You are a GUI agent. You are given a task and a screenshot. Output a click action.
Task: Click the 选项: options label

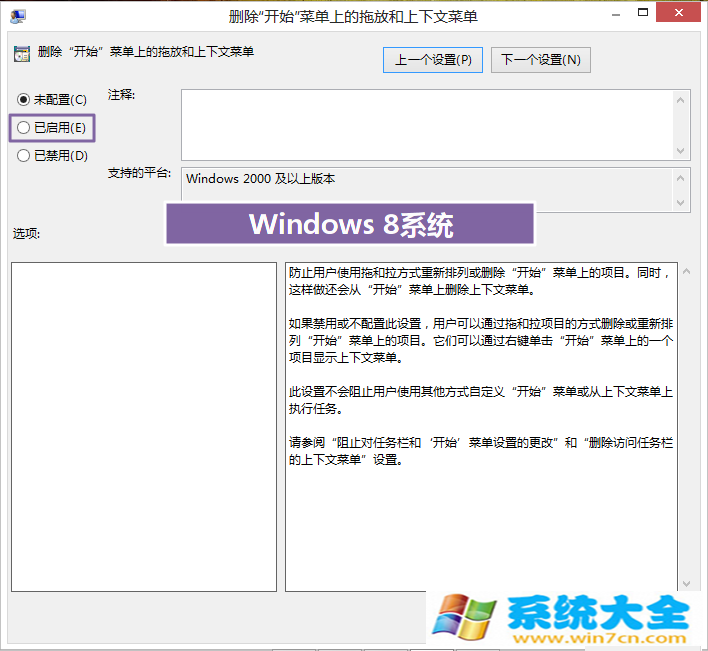26,234
